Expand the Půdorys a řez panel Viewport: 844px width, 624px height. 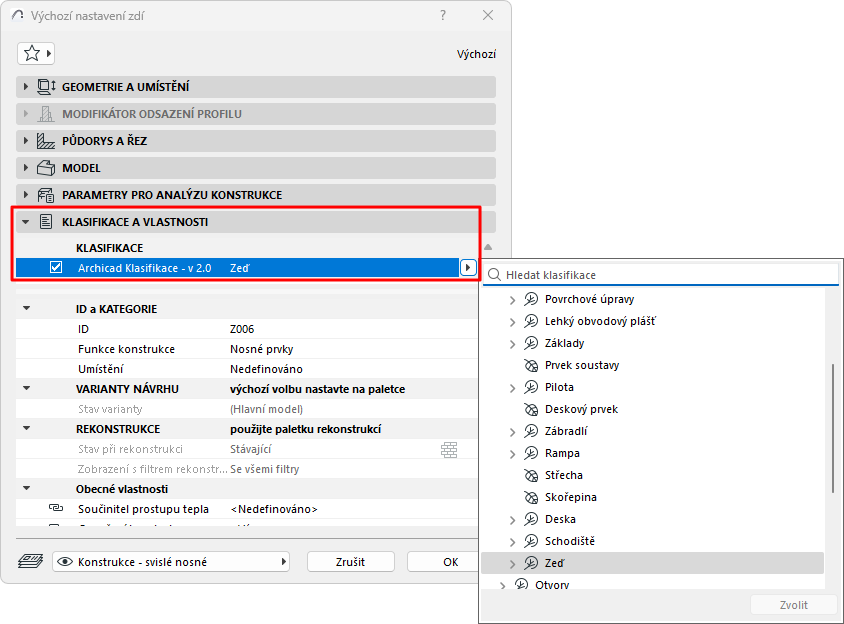click(25, 141)
